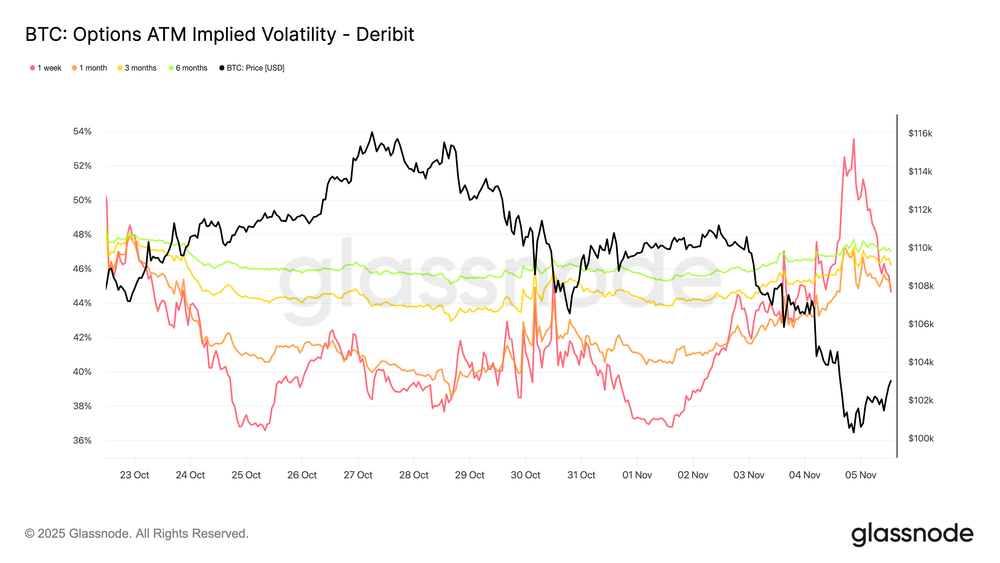
Task: Select the 05 Nov date label on x-axis
Action: (861, 475)
